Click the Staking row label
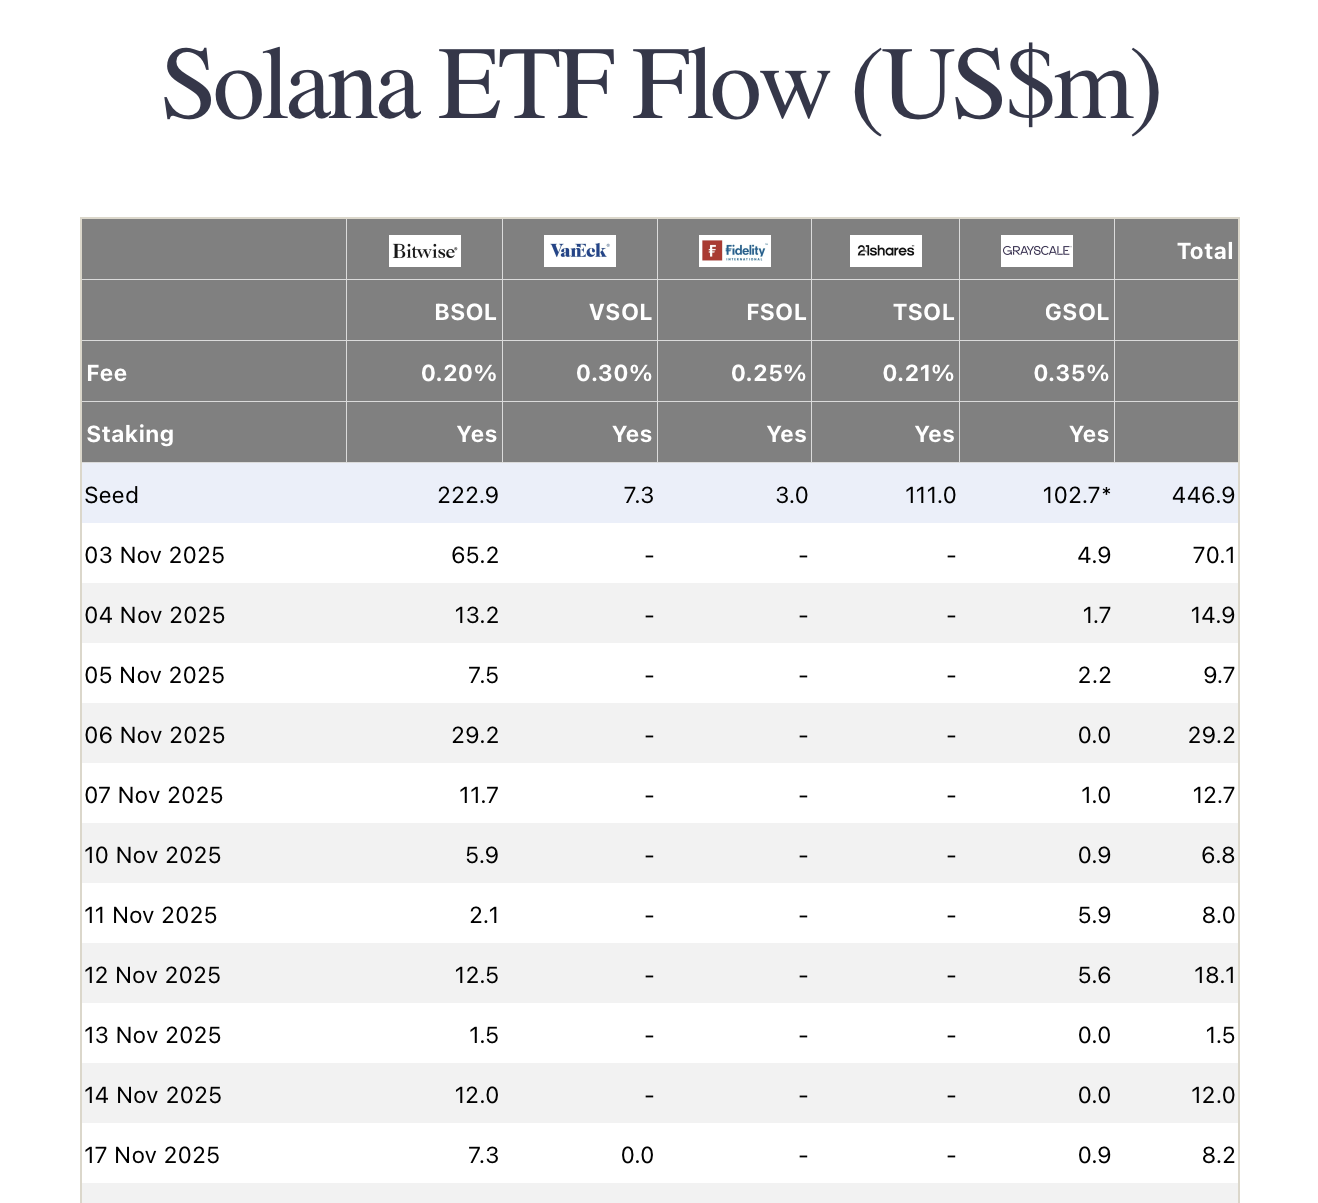 tap(130, 434)
